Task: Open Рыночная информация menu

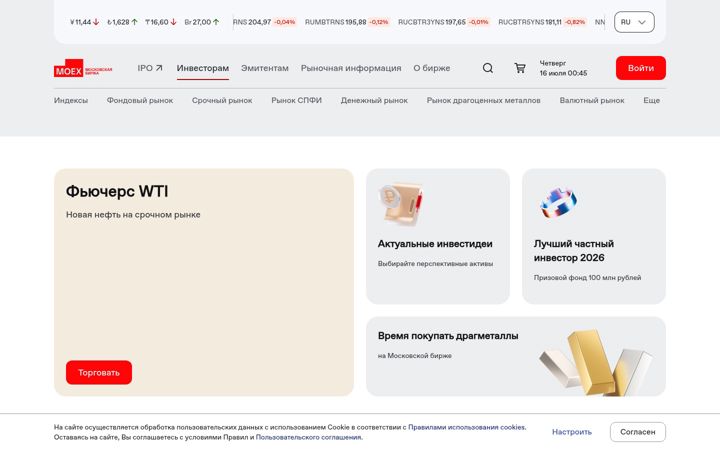Action: pos(351,68)
